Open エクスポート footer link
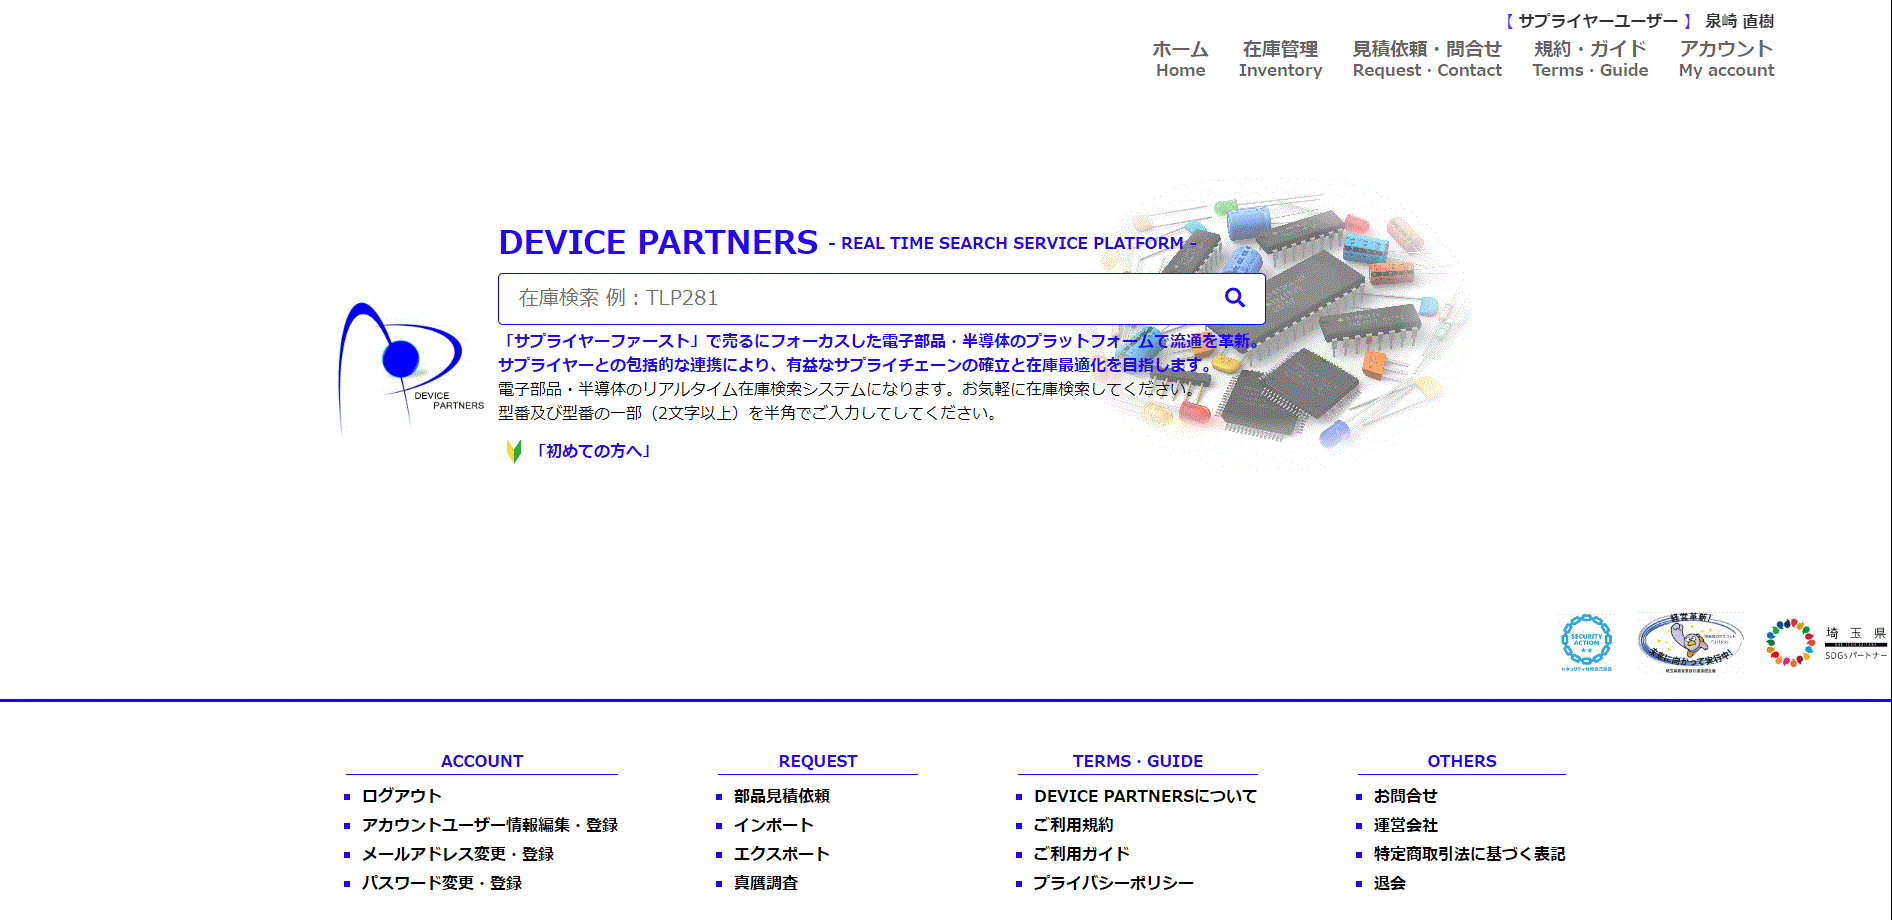 [782, 854]
